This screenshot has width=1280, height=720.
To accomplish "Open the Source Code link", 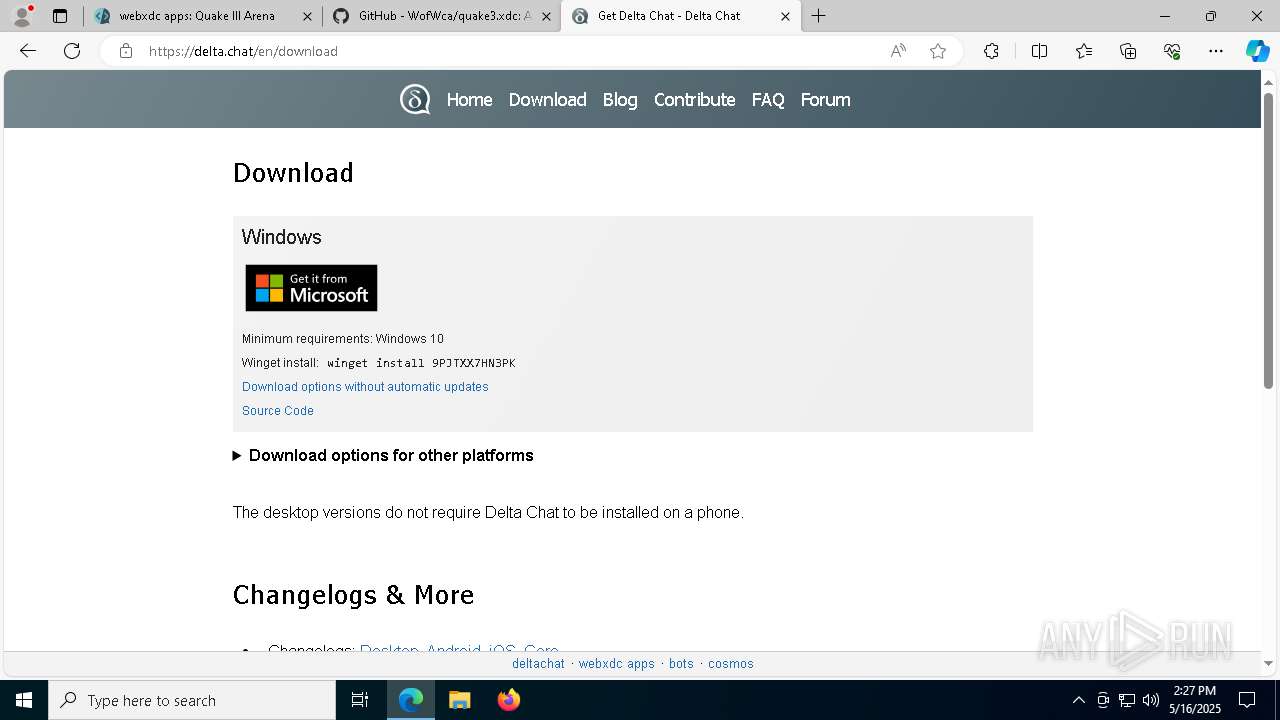I will [x=278, y=411].
